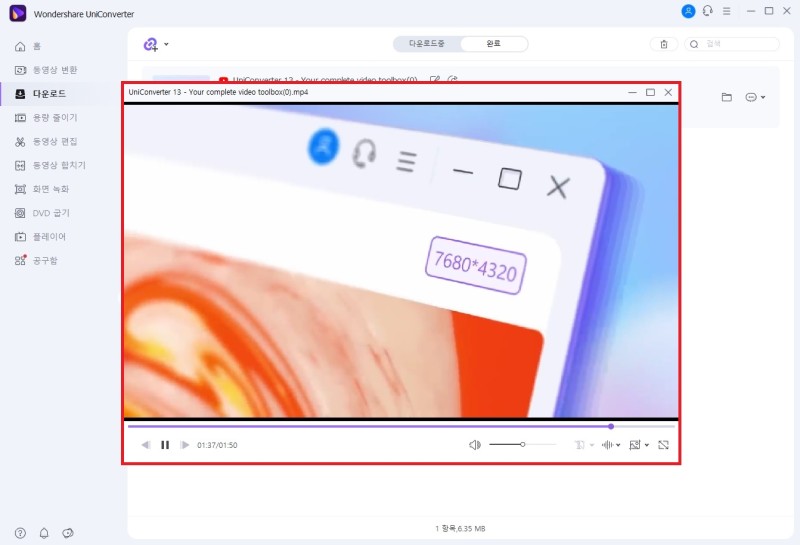Click the status text 1 항목,6.35 MB

tap(460, 529)
